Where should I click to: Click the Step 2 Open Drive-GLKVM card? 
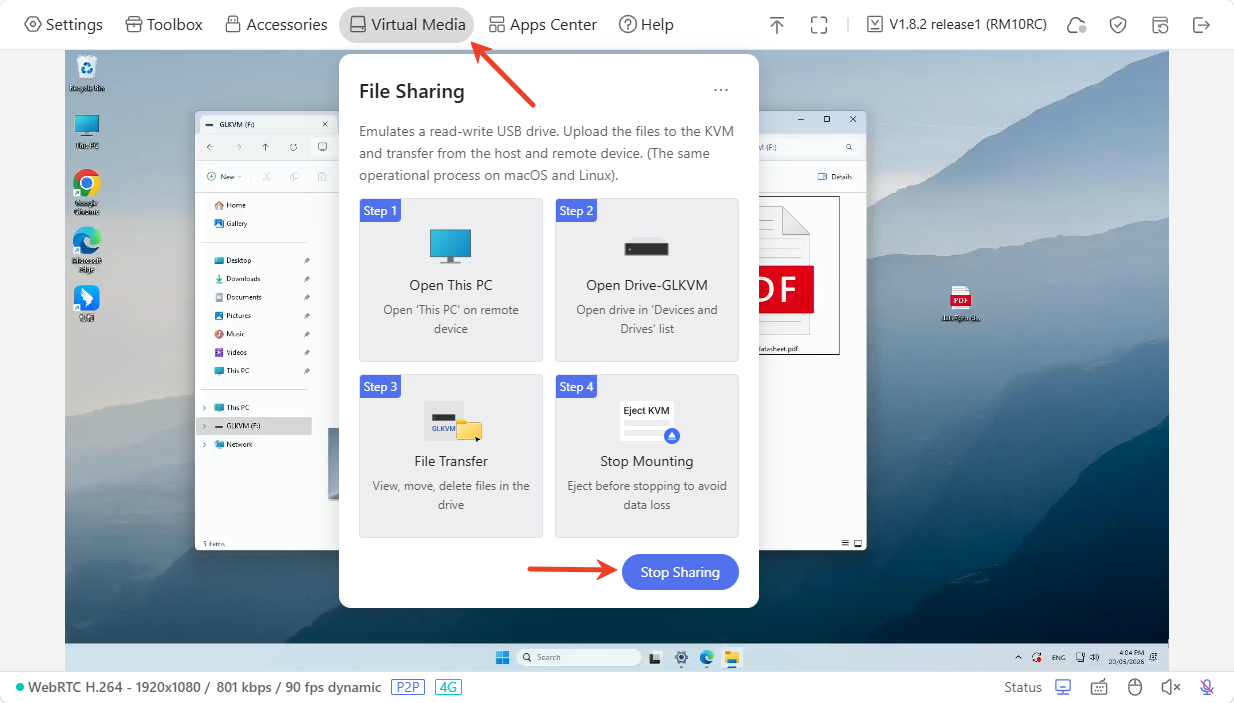point(647,280)
